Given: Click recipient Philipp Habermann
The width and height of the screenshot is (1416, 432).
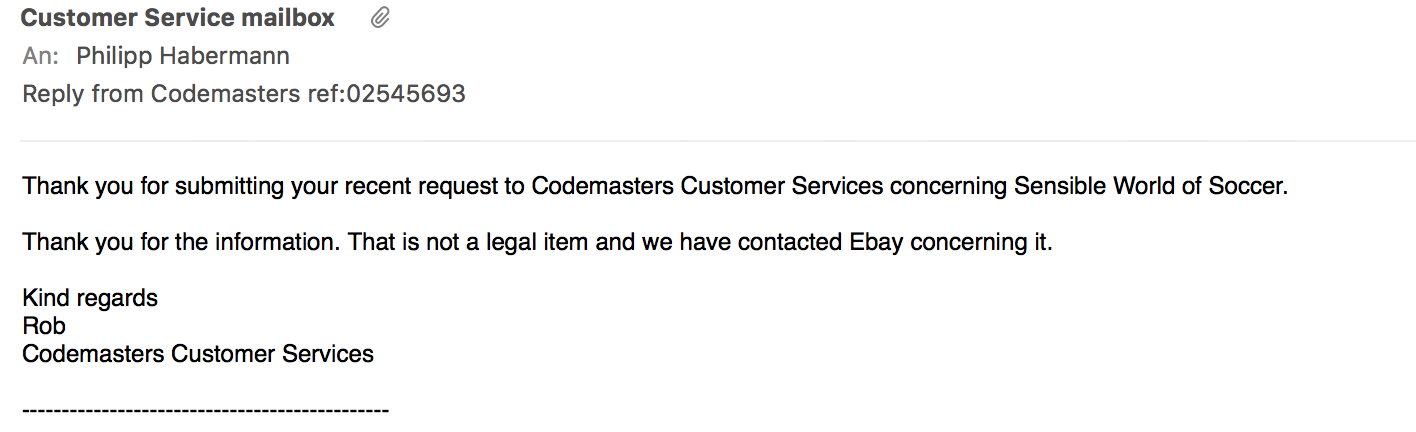Looking at the screenshot, I should click(x=183, y=56).
